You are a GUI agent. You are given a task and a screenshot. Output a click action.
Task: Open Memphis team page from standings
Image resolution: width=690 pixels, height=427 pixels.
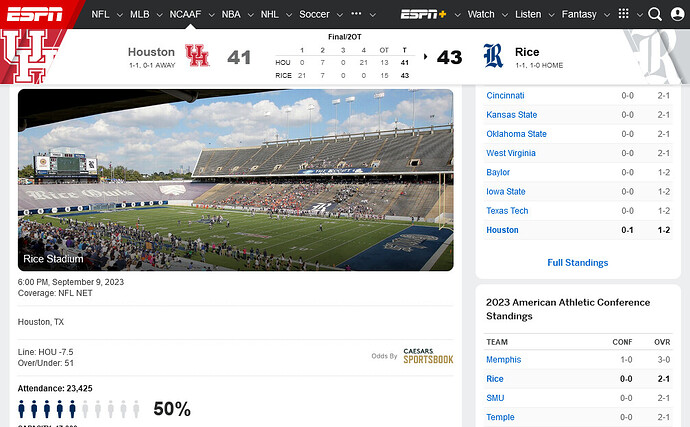[x=503, y=360]
